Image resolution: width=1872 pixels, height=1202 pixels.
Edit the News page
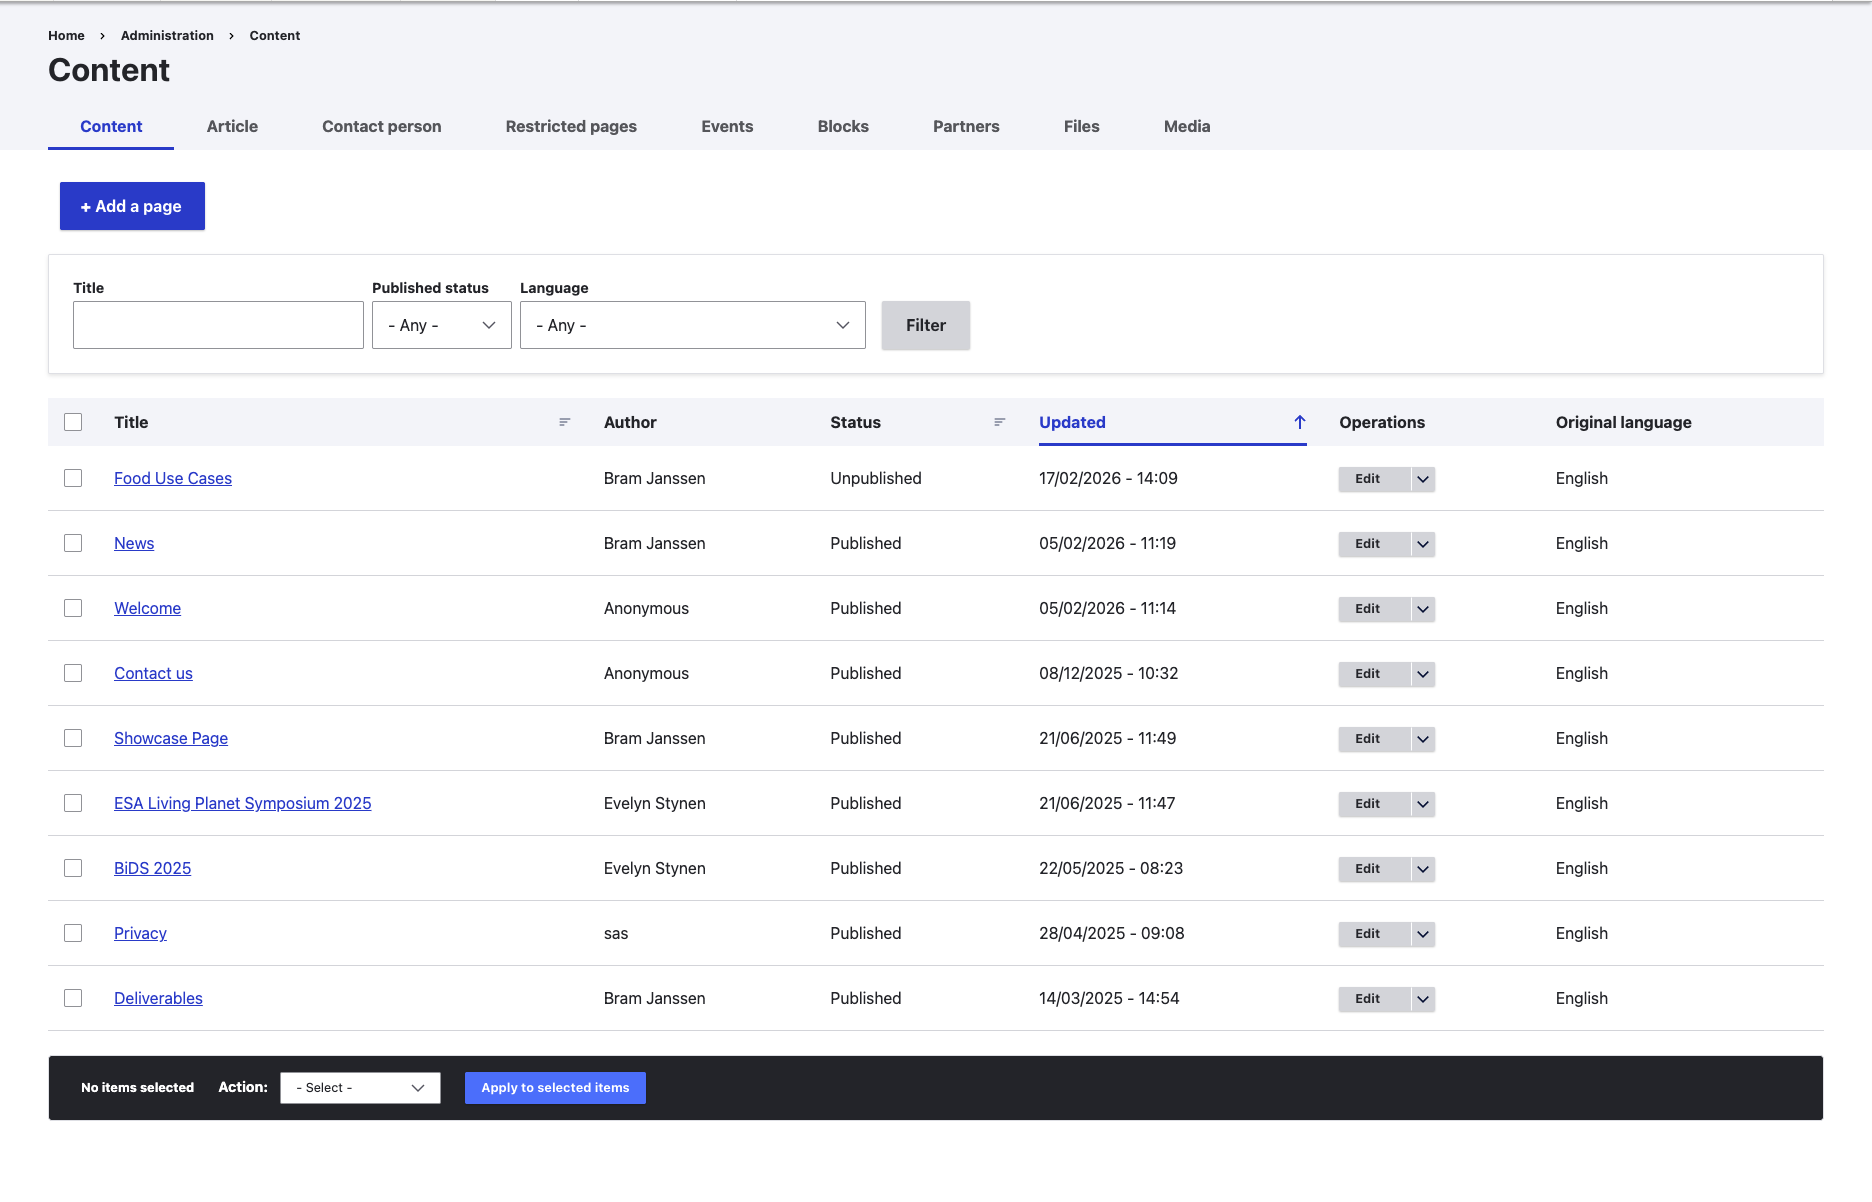click(1374, 544)
